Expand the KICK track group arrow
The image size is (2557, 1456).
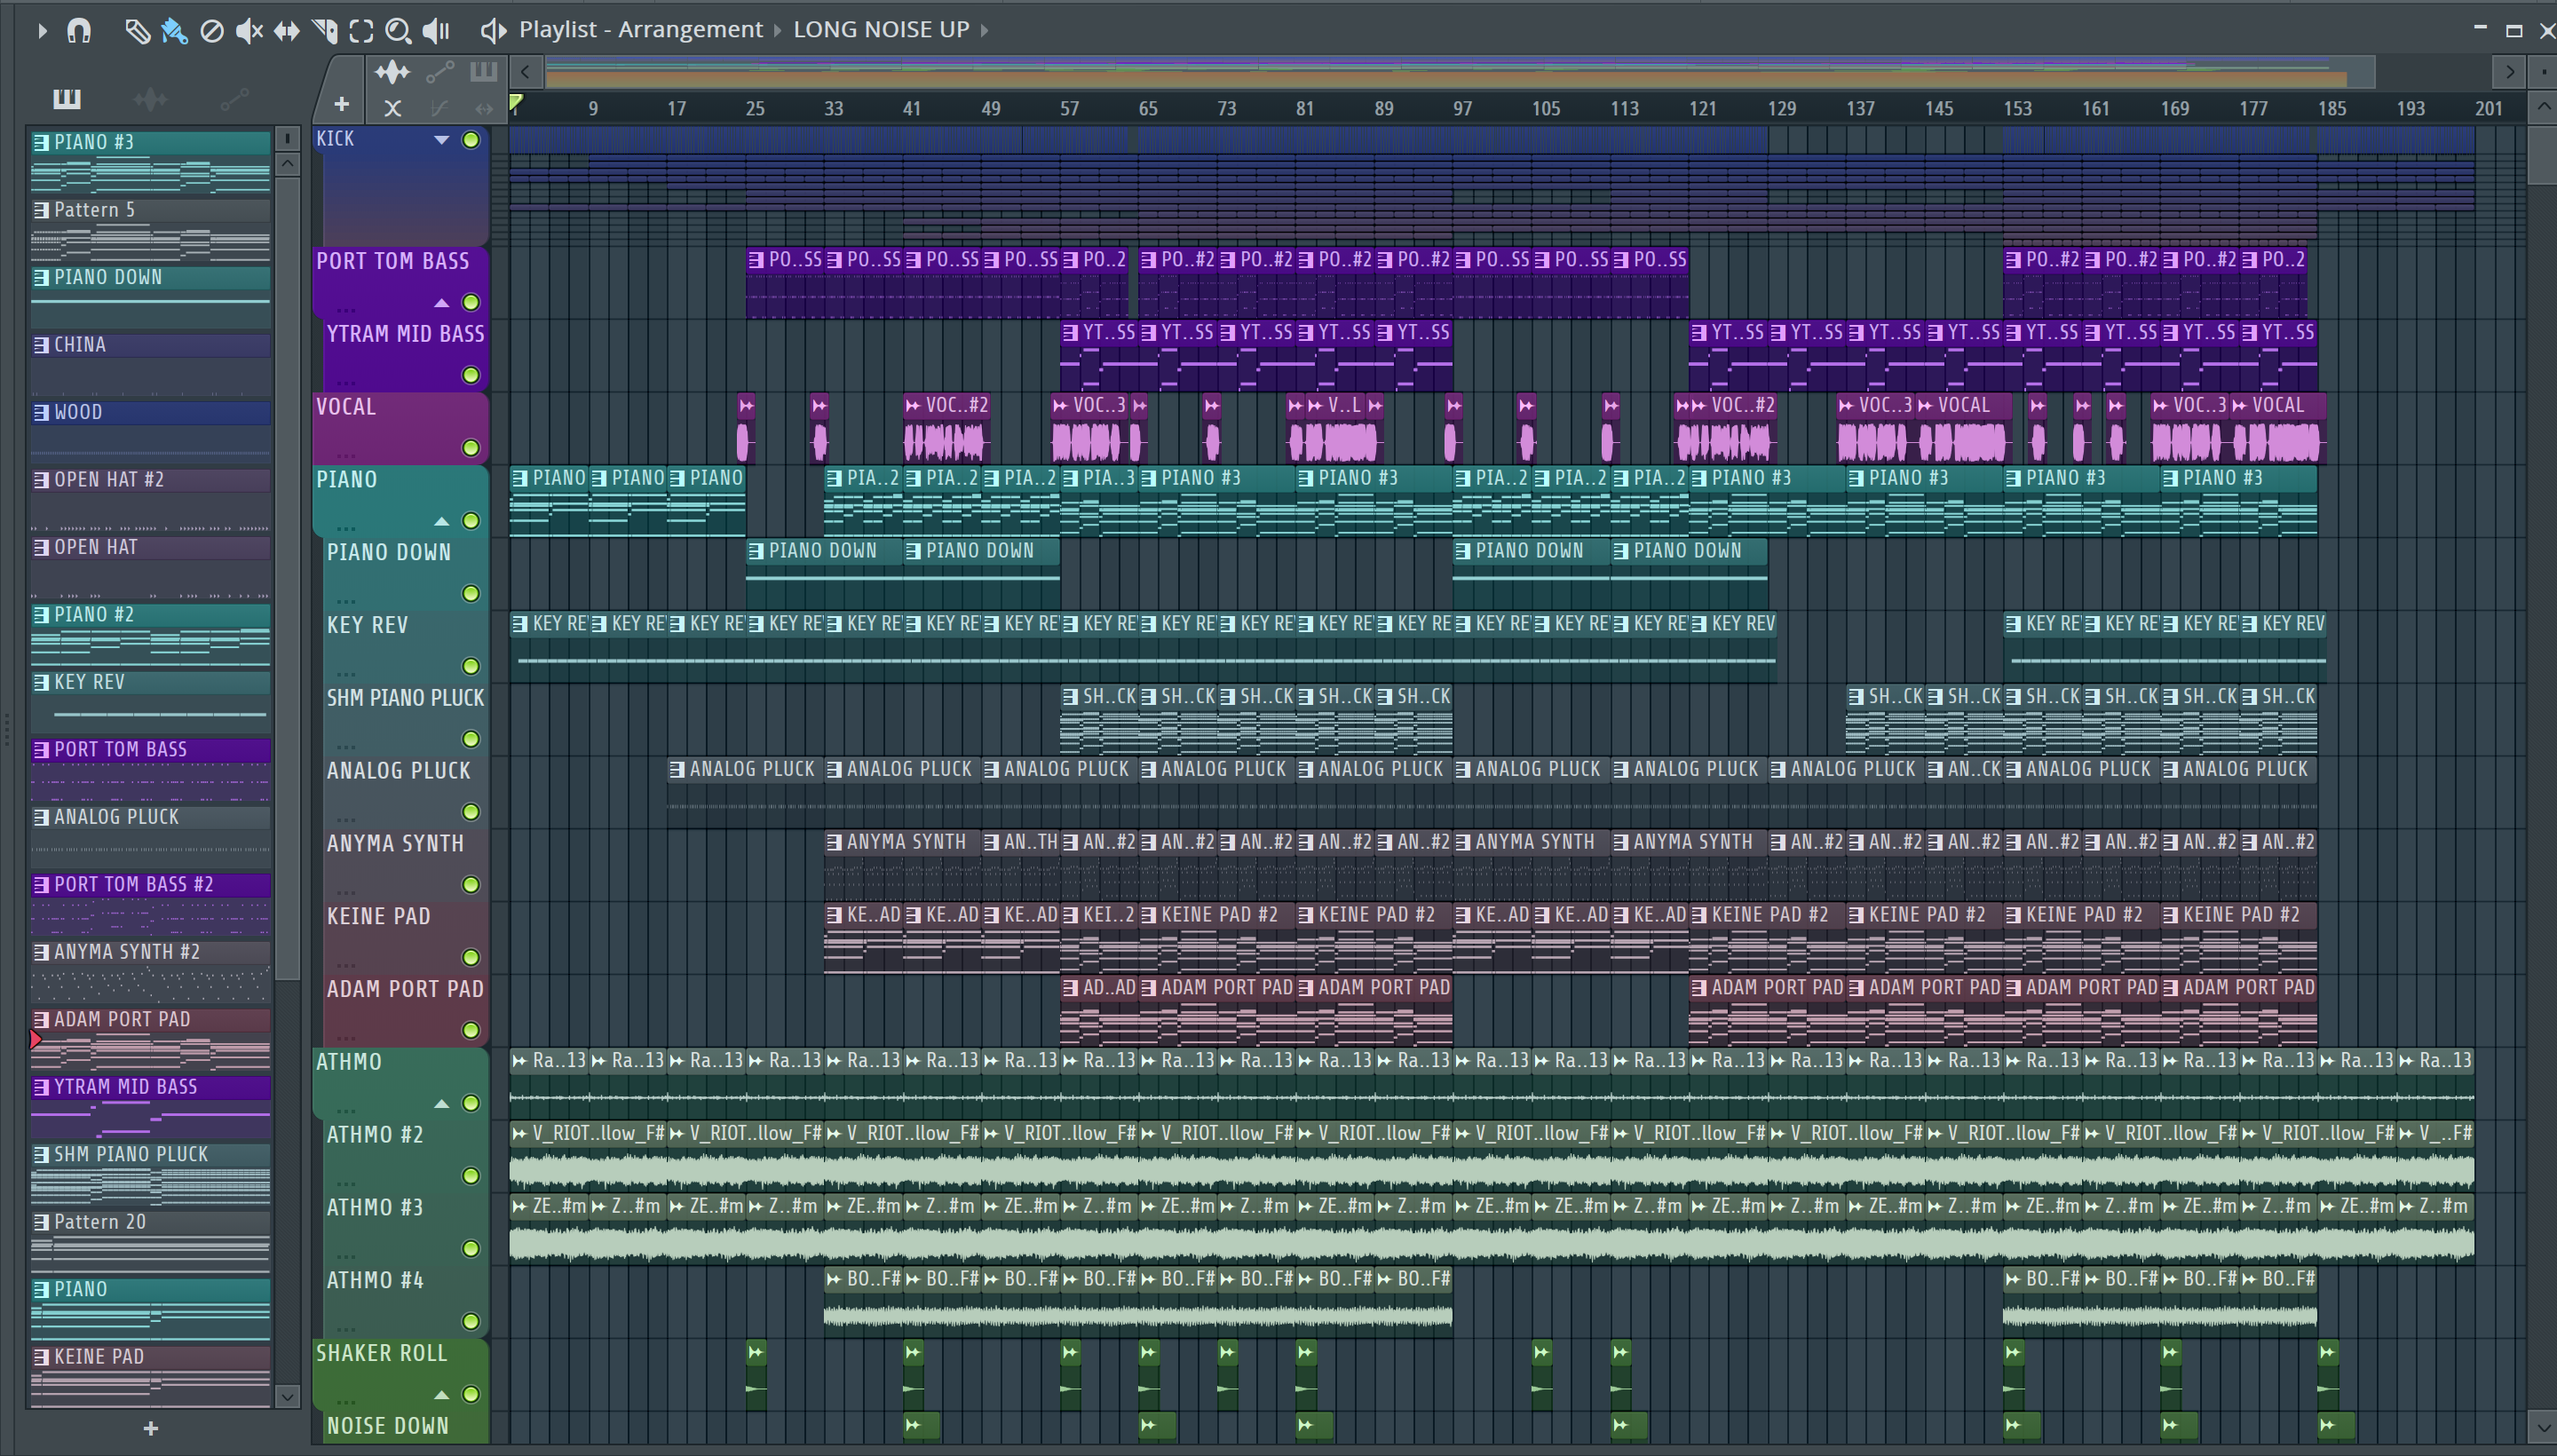(x=441, y=140)
